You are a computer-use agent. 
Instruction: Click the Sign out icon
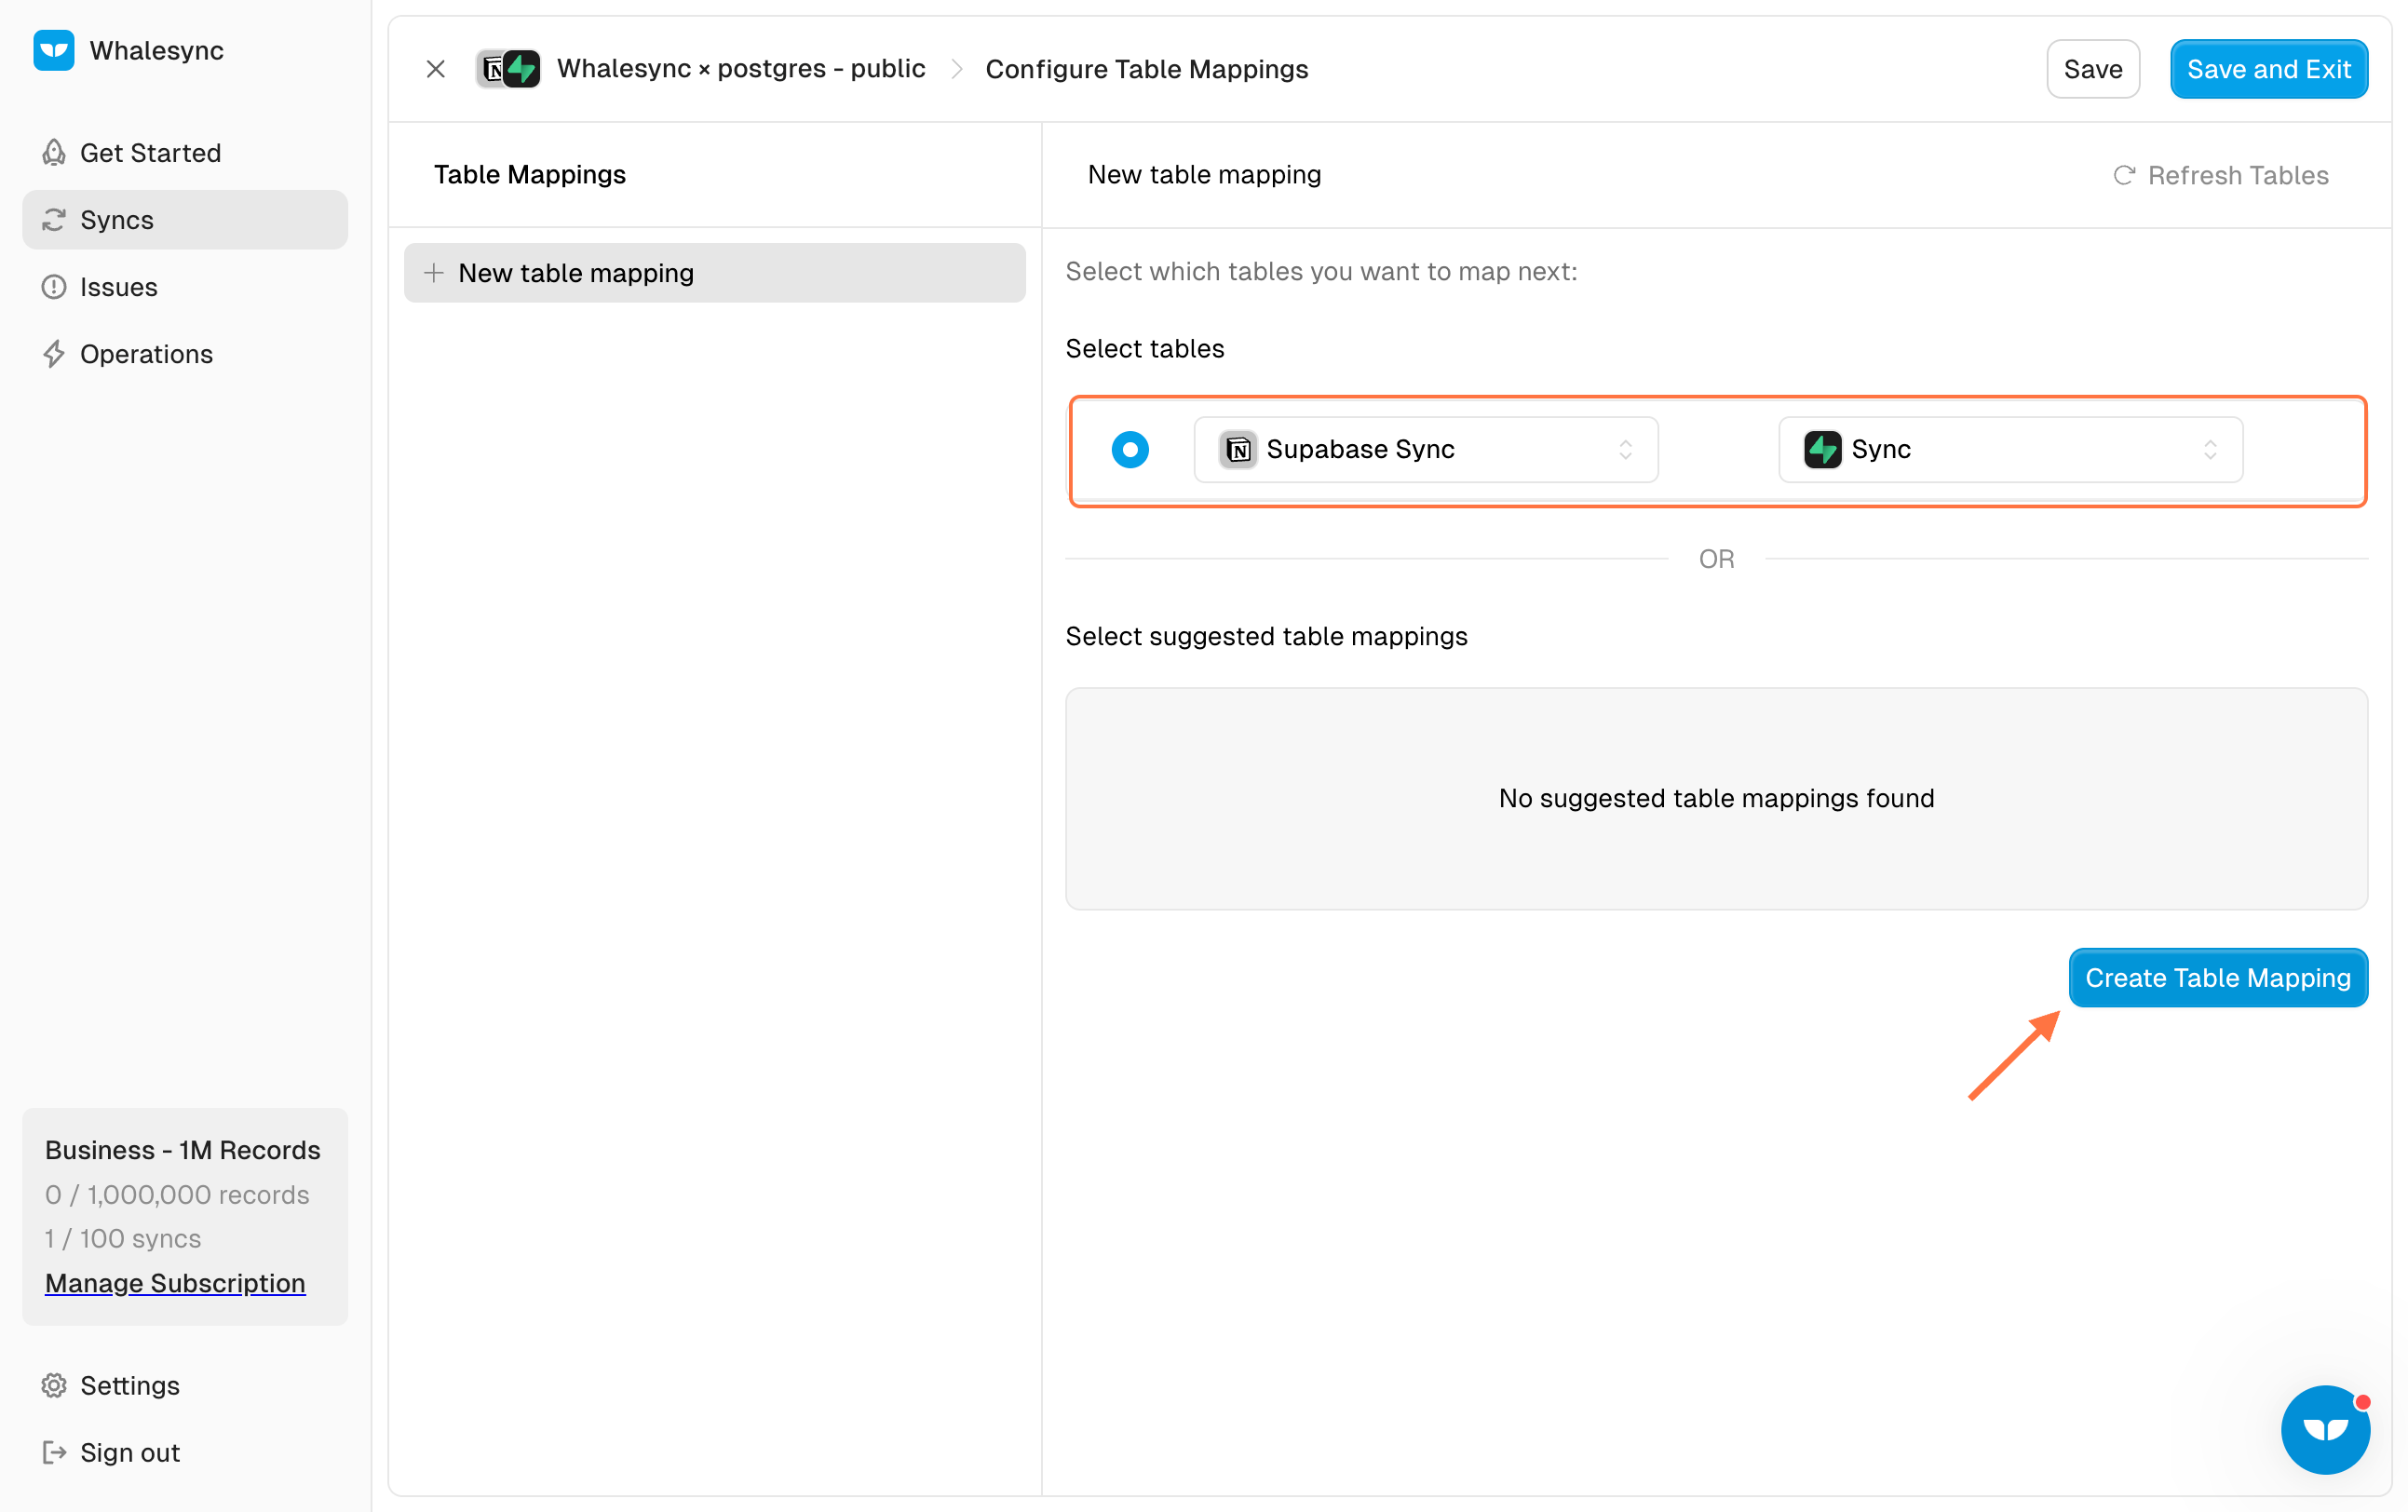point(54,1452)
